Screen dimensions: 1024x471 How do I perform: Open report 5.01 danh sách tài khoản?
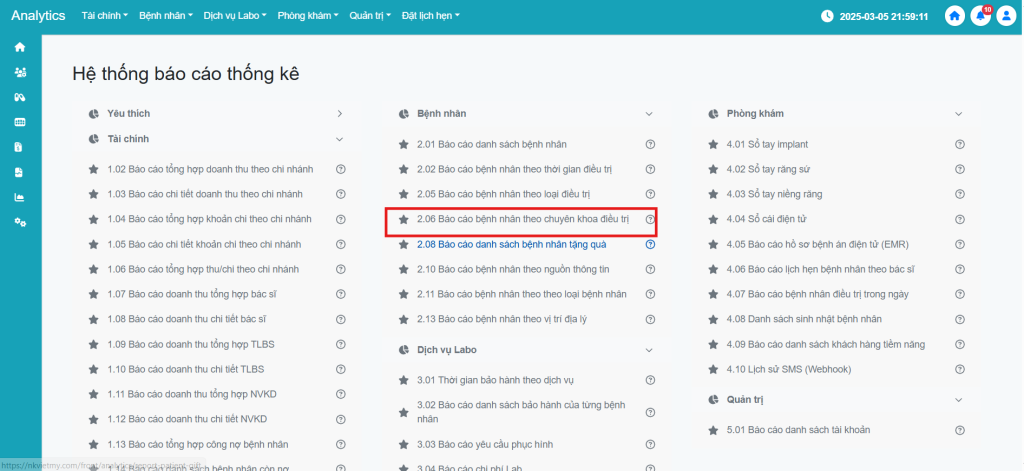798,430
